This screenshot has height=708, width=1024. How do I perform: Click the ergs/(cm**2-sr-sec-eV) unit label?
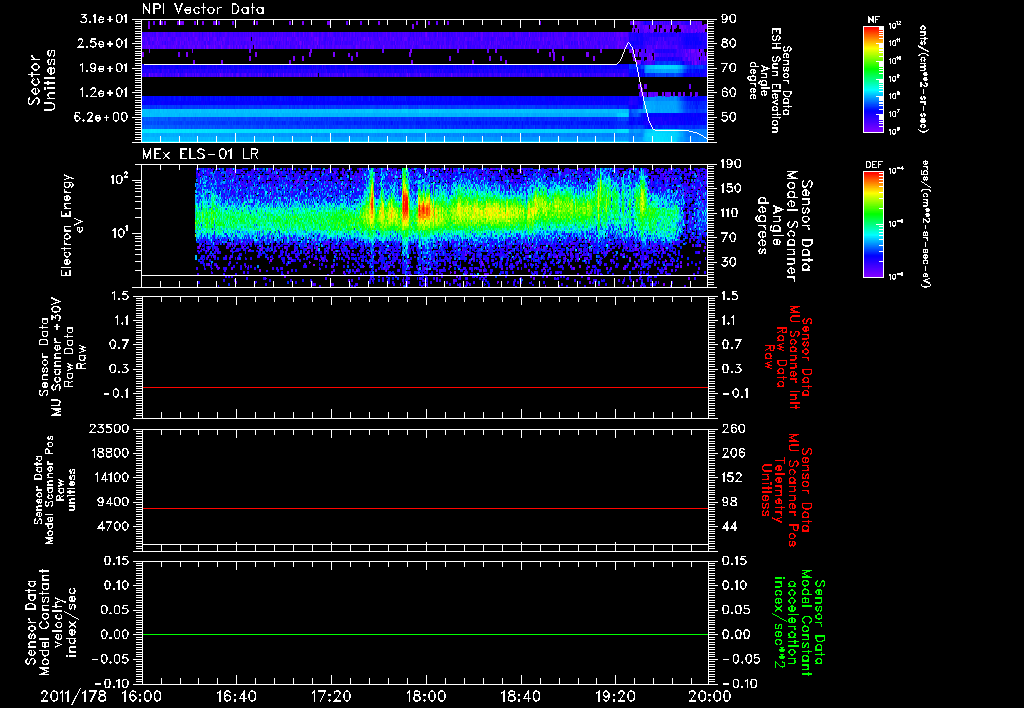tap(925, 224)
